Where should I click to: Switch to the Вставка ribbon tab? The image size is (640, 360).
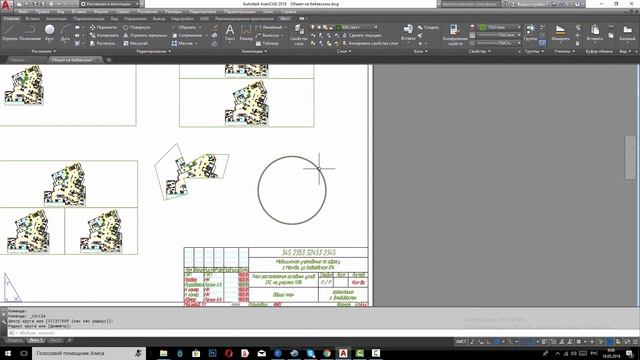coord(33,19)
